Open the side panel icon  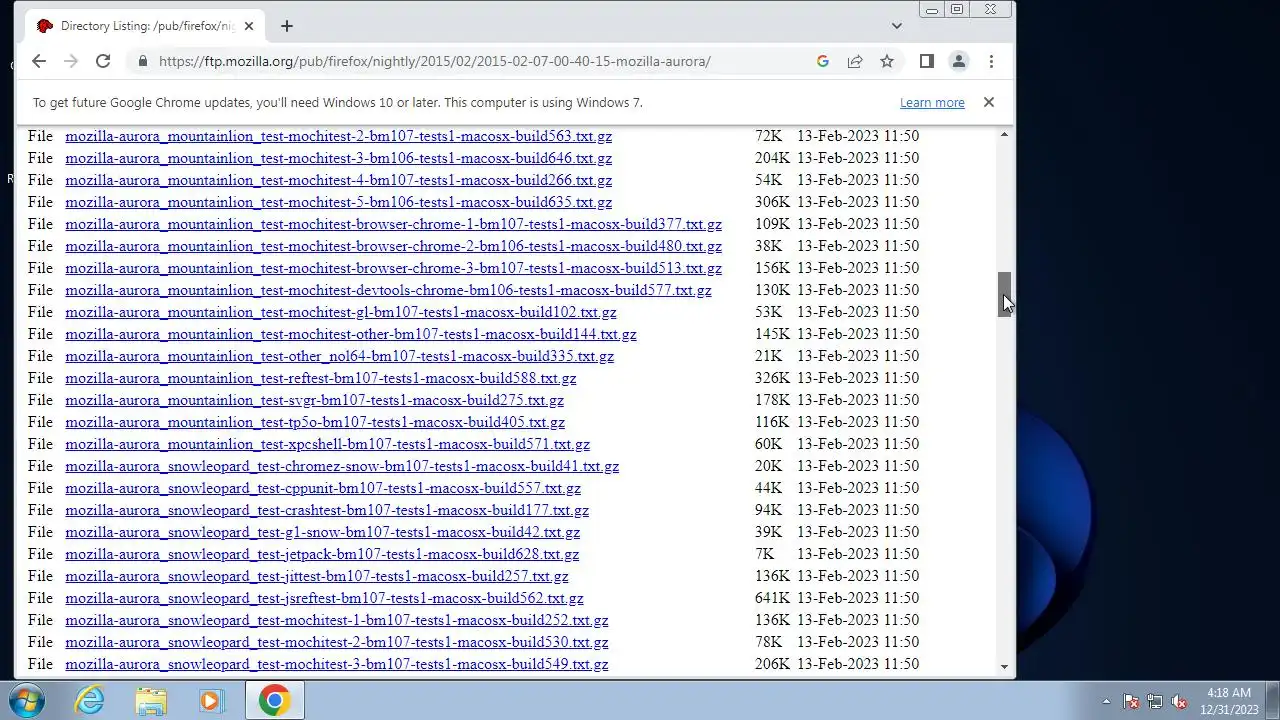click(927, 61)
